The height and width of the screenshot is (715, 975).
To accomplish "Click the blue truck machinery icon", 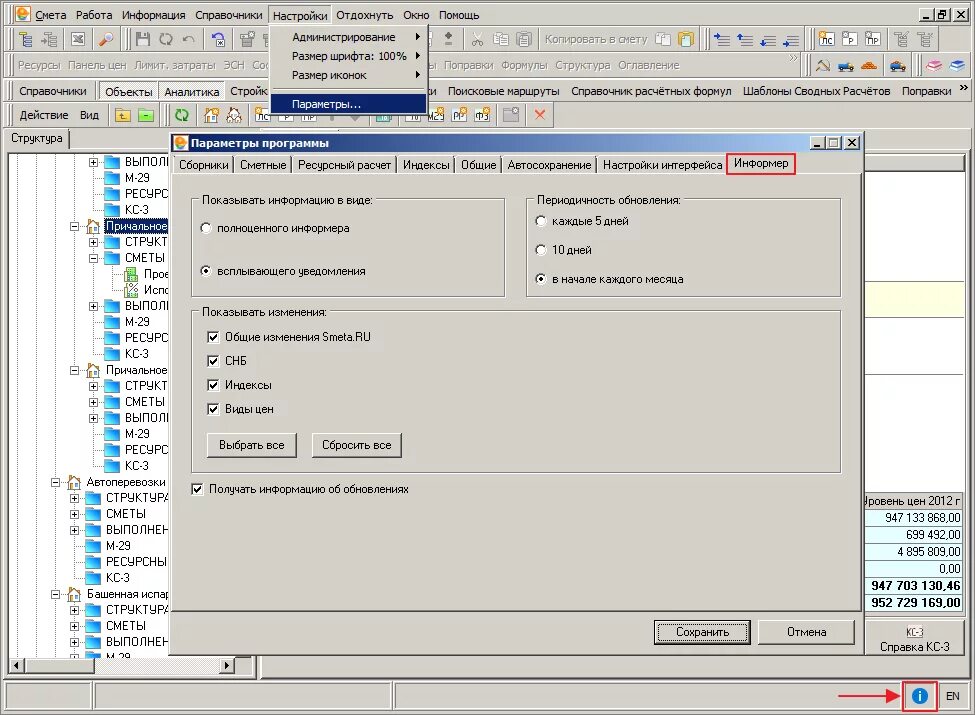I will [846, 65].
